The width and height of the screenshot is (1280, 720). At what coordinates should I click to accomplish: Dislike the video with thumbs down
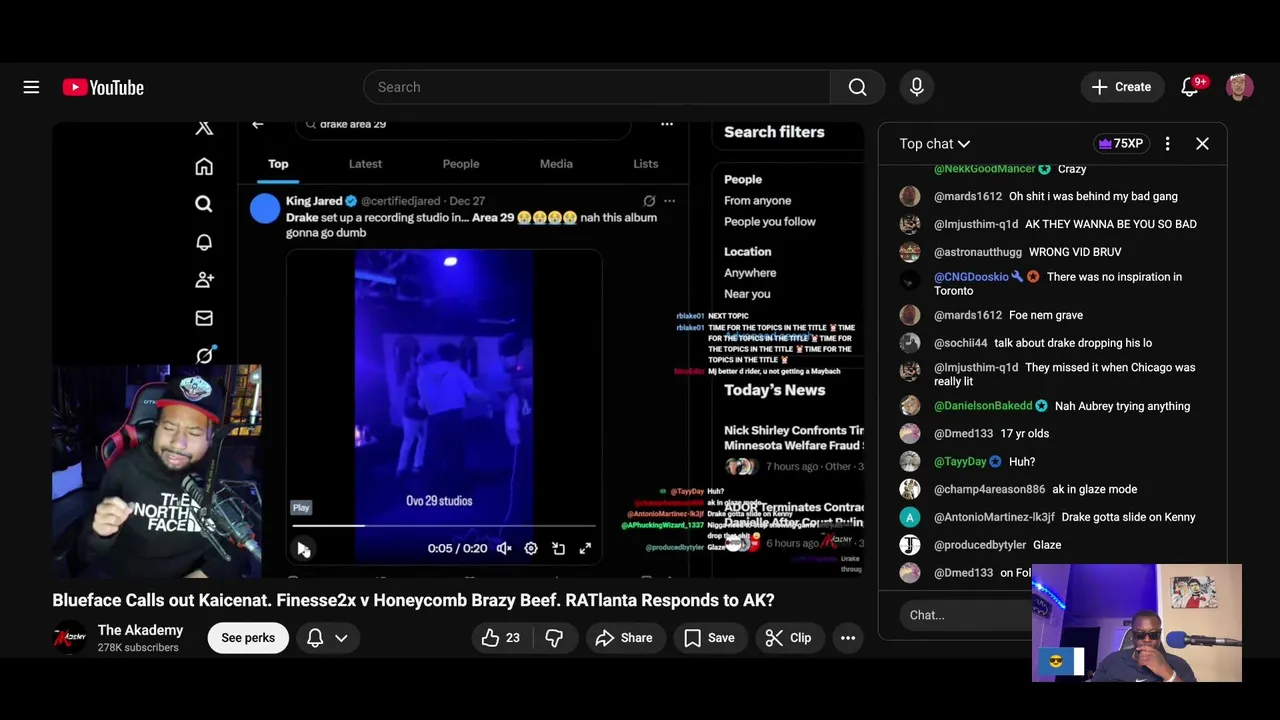coord(554,638)
